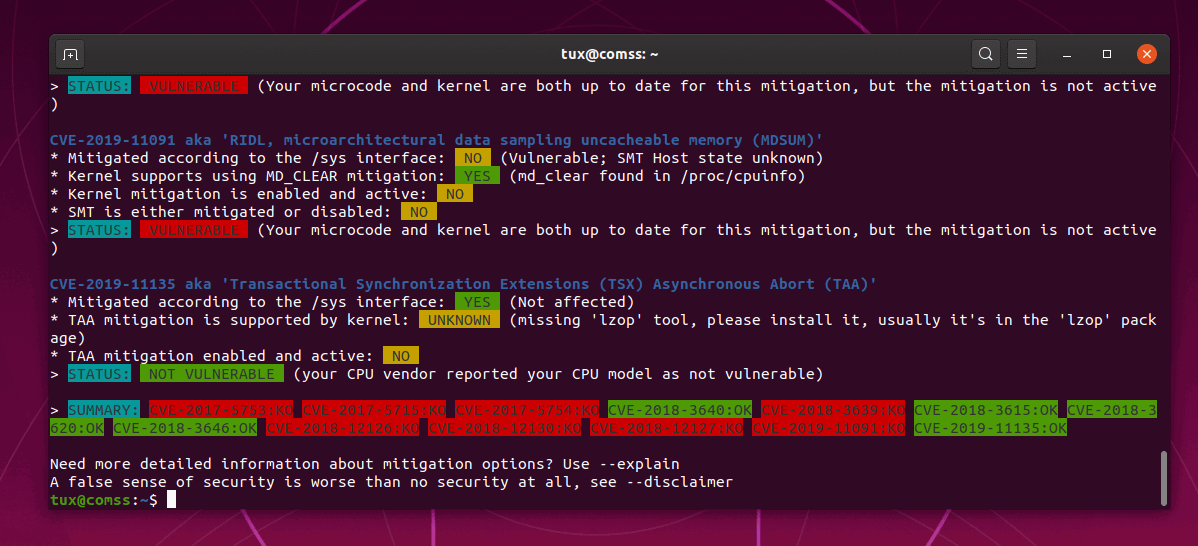Click '(md_clear found in /proc/cpuinfo)' text
Image resolution: width=1198 pixels, height=546 pixels.
point(656,176)
